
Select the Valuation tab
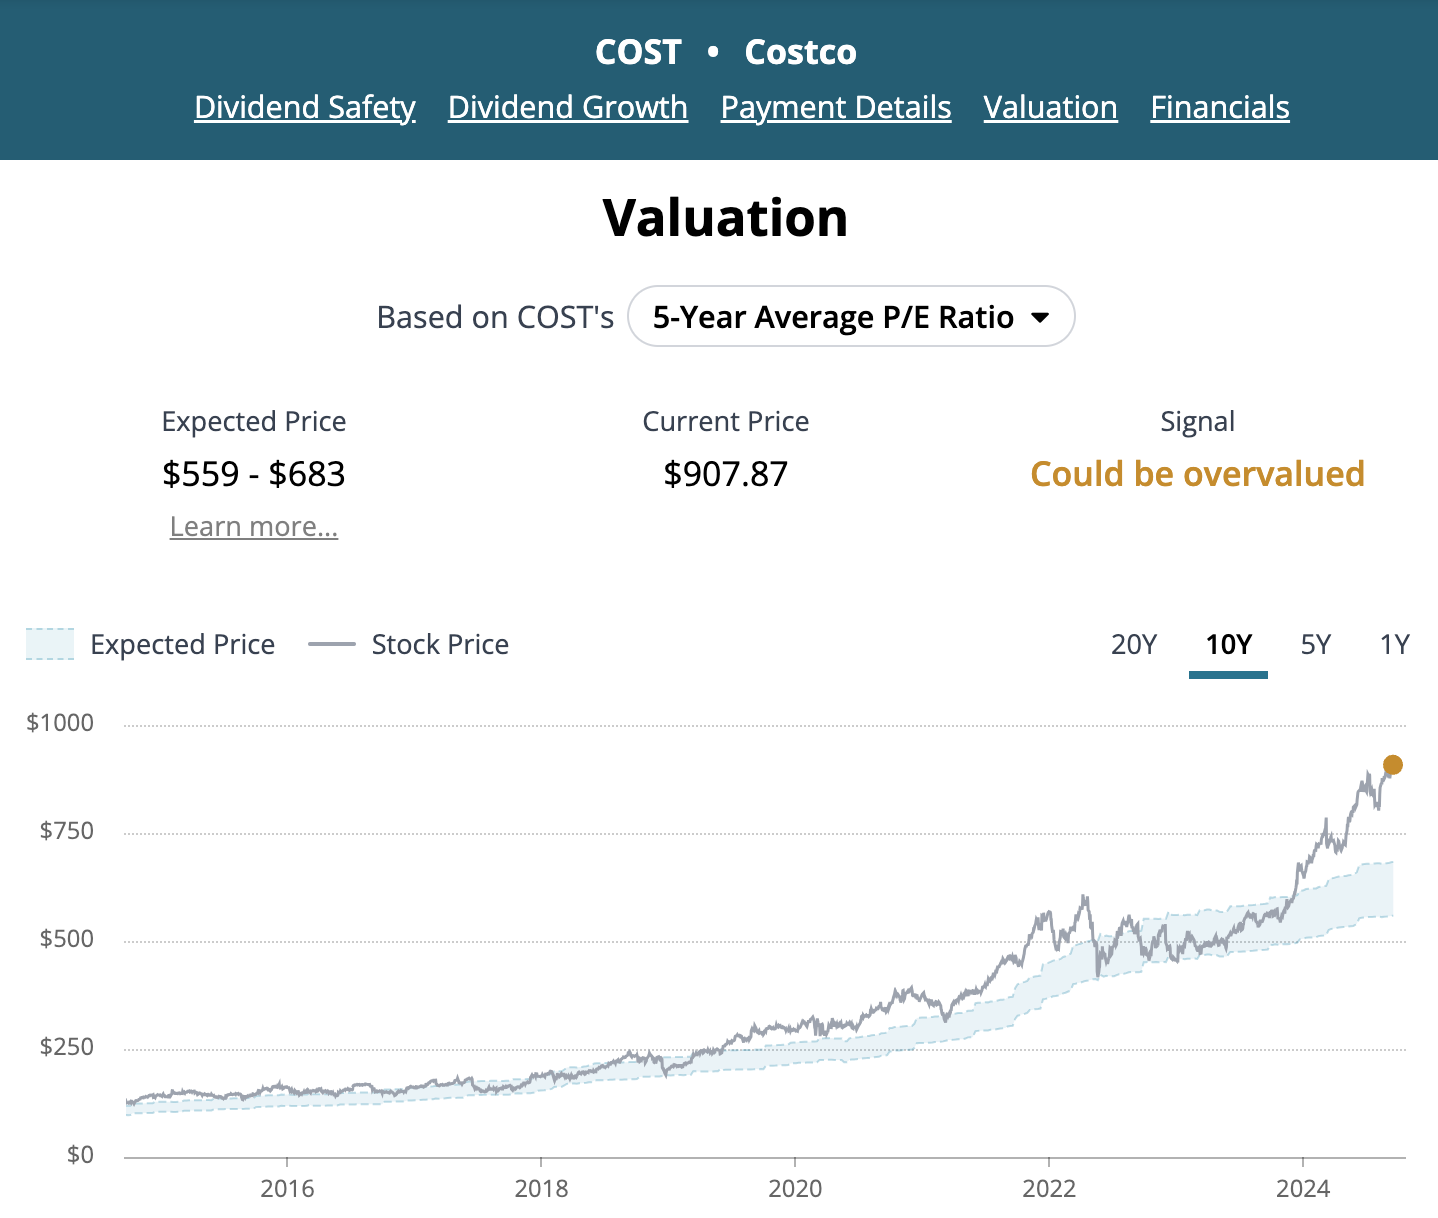point(1050,107)
